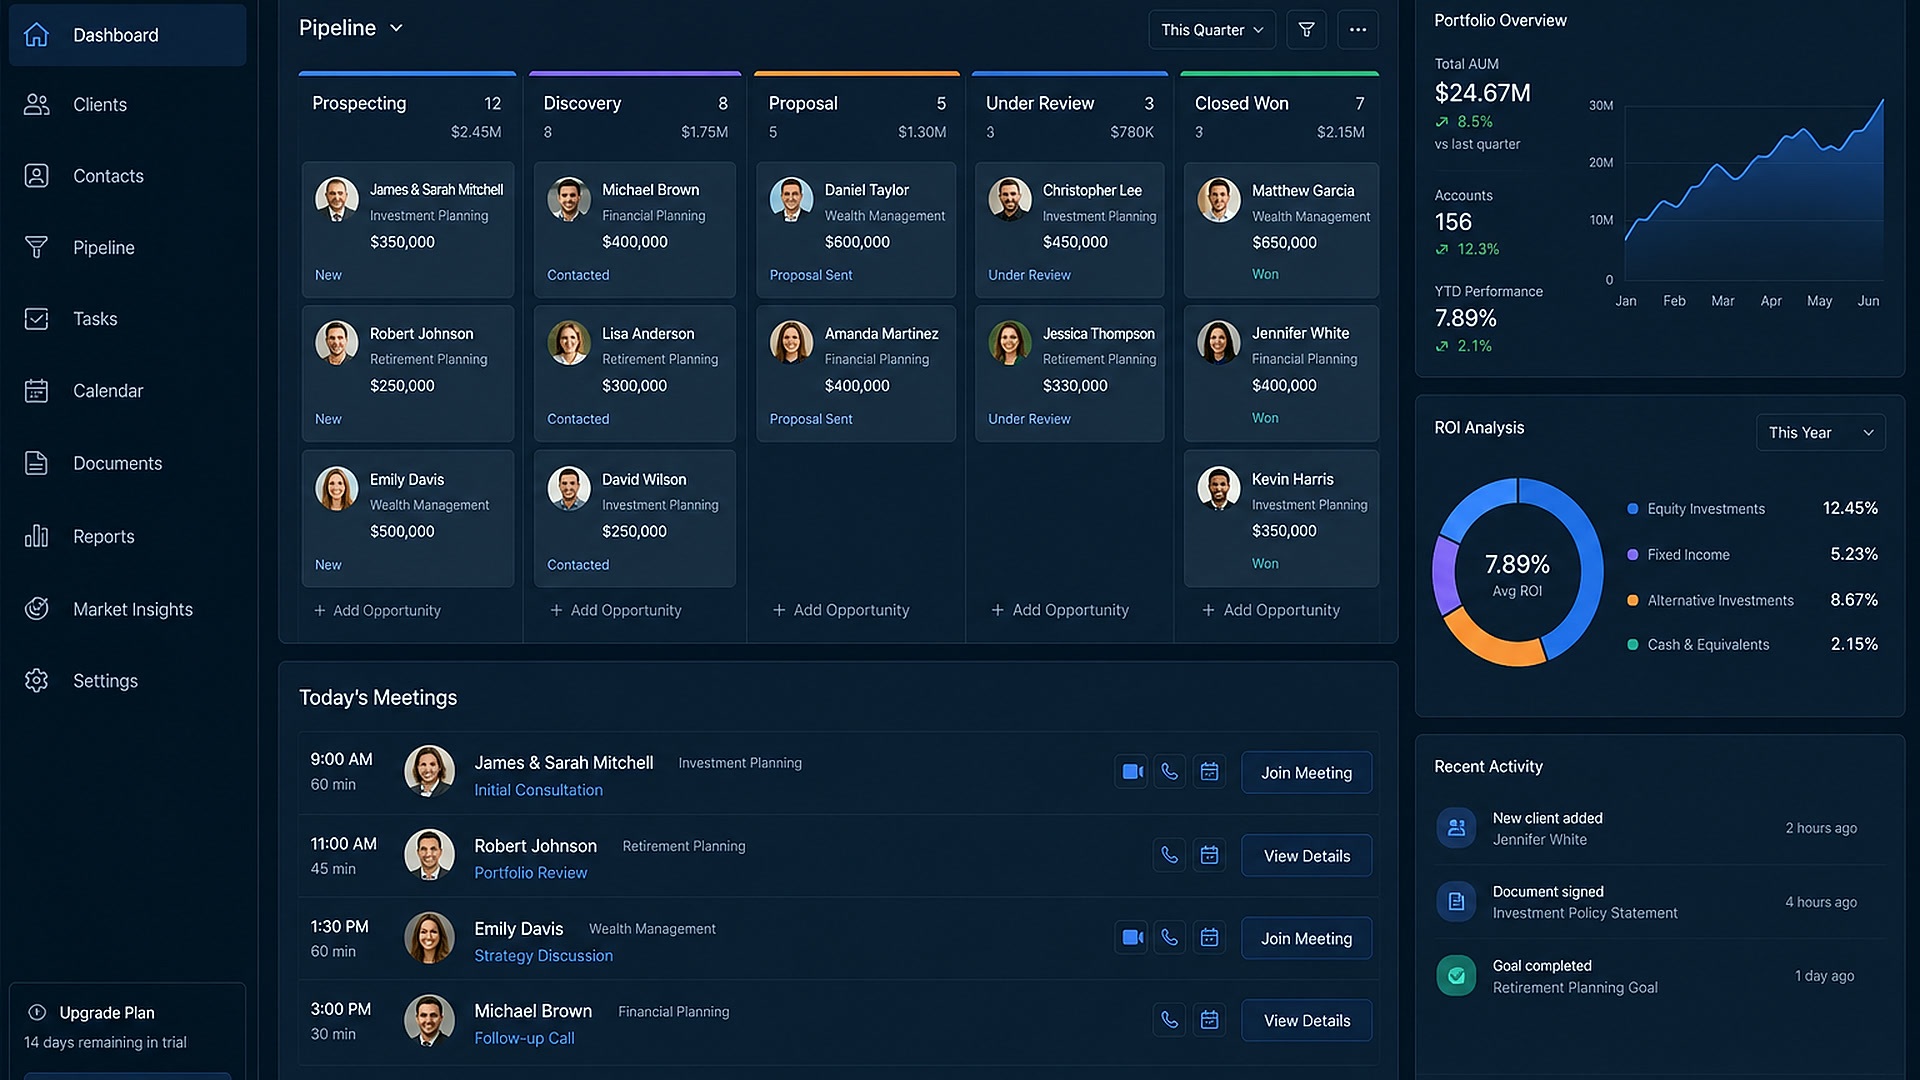The height and width of the screenshot is (1080, 1920).
Task: Click phone icon for Robert Johnson meeting
Action: pos(1169,855)
